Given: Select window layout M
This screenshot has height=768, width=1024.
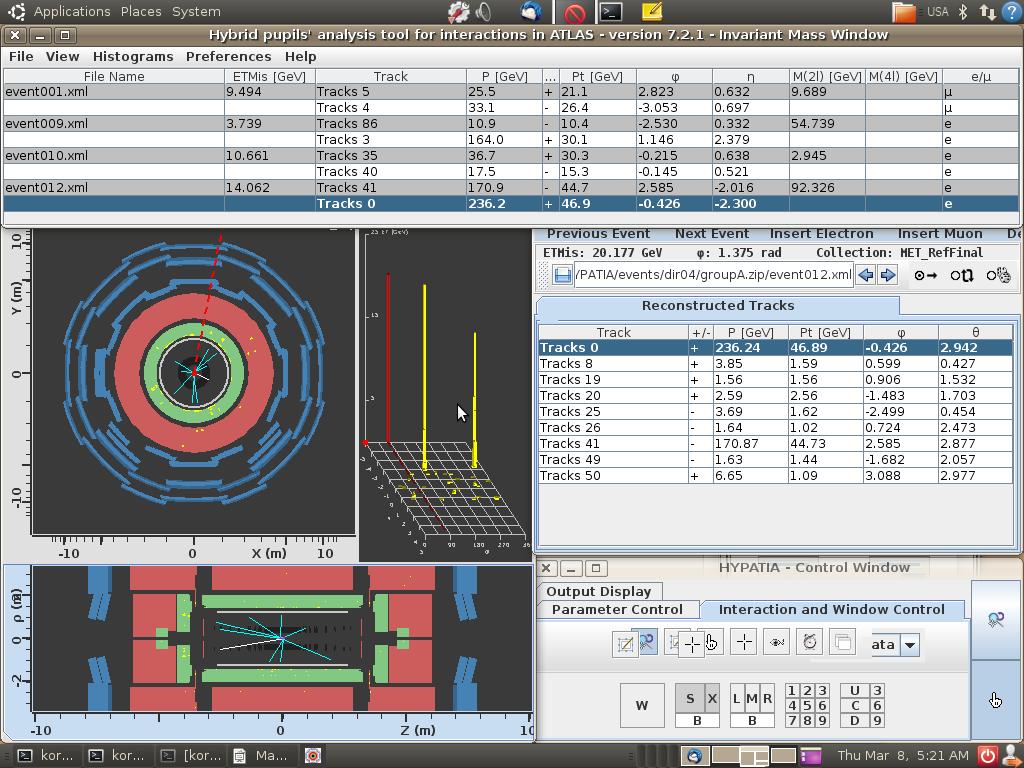Looking at the screenshot, I should [x=752, y=699].
